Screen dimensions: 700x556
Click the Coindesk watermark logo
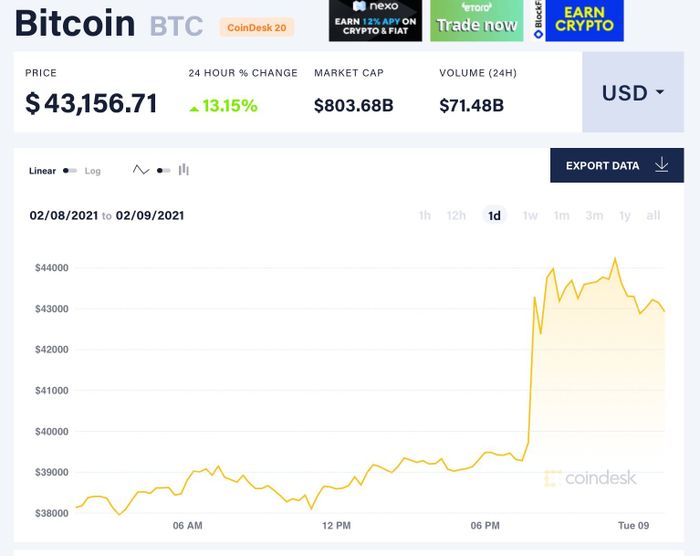(590, 478)
